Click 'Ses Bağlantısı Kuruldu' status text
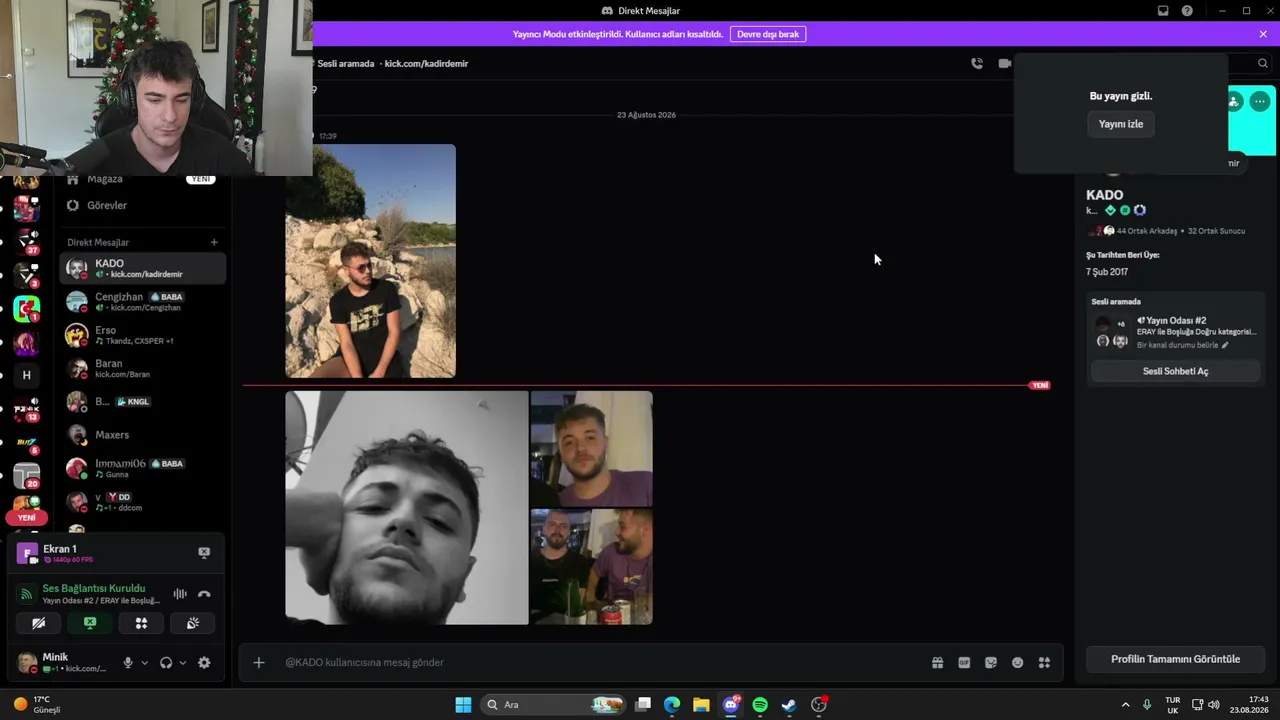This screenshot has height=720, width=1280. tap(94, 588)
